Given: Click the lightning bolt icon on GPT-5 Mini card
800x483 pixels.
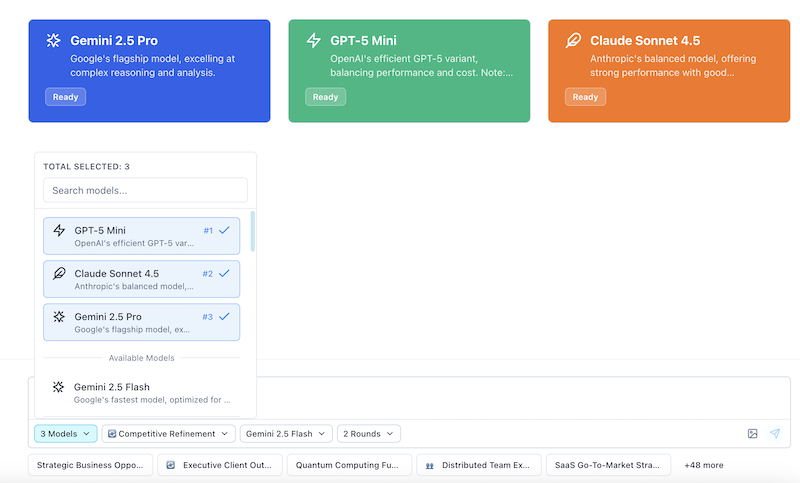Looking at the screenshot, I should click(x=313, y=41).
